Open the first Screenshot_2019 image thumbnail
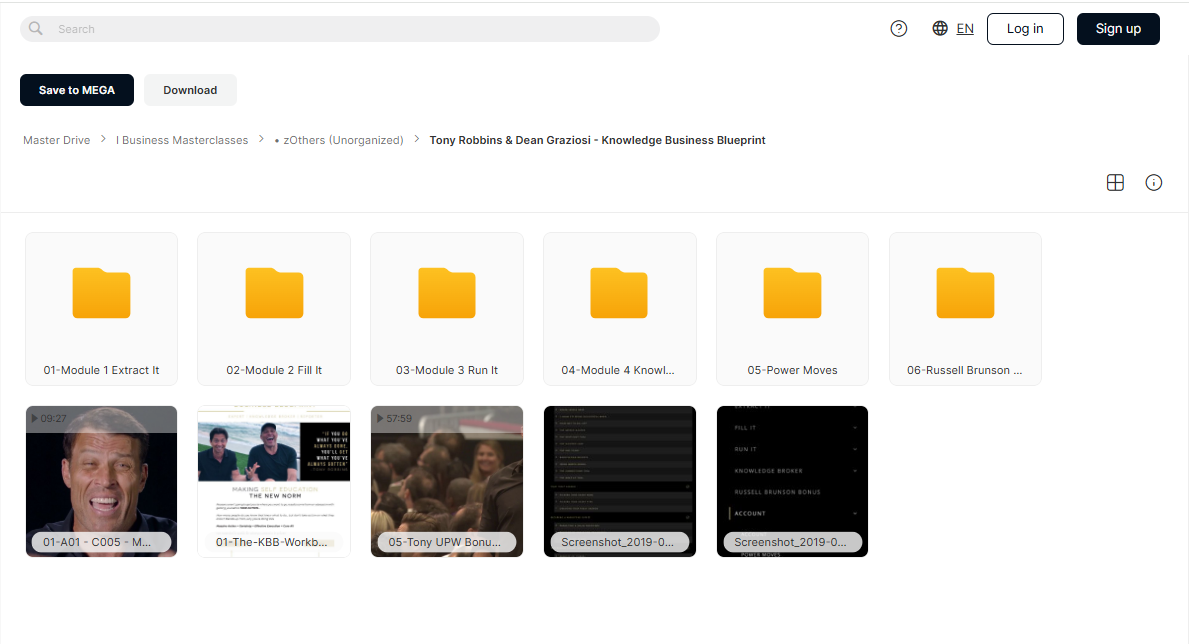Screen dimensions: 1189x644 pos(620,481)
